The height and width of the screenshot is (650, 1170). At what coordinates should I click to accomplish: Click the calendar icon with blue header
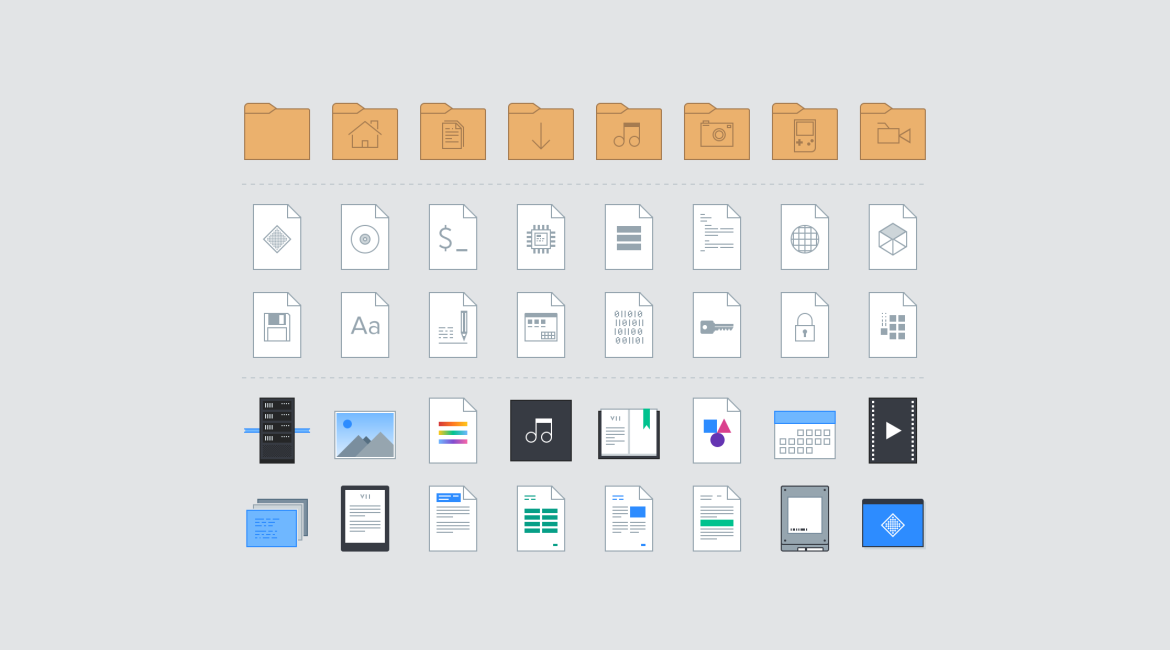click(x=804, y=435)
